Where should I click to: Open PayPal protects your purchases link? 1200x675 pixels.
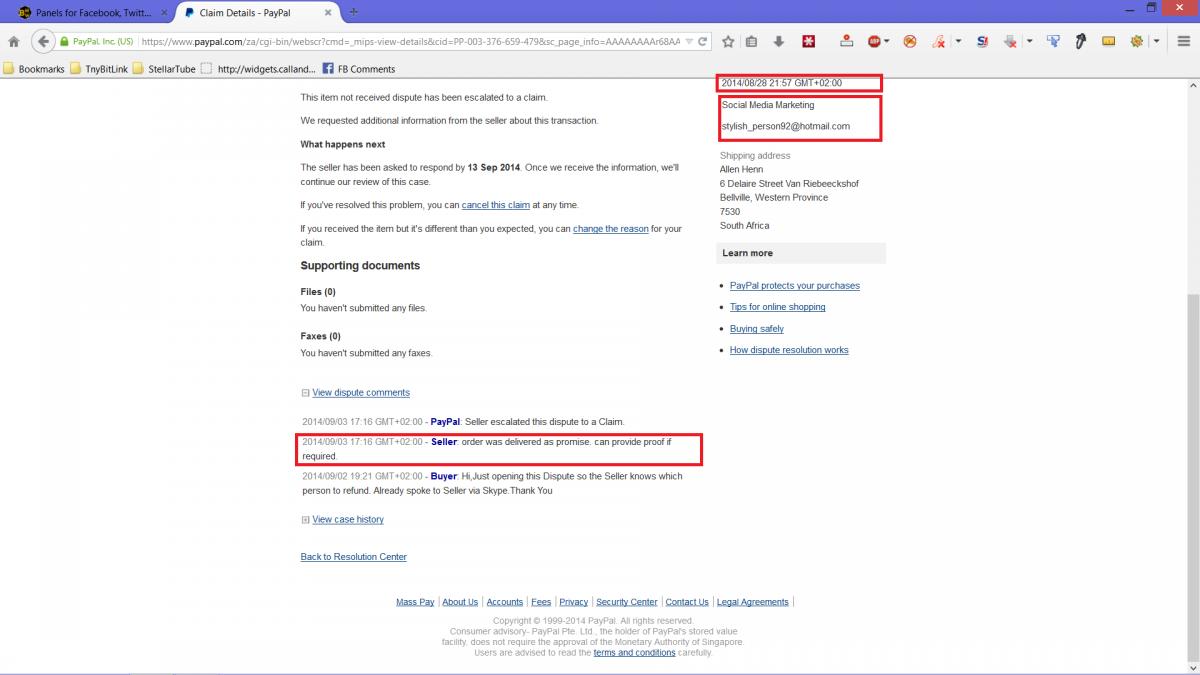[795, 286]
